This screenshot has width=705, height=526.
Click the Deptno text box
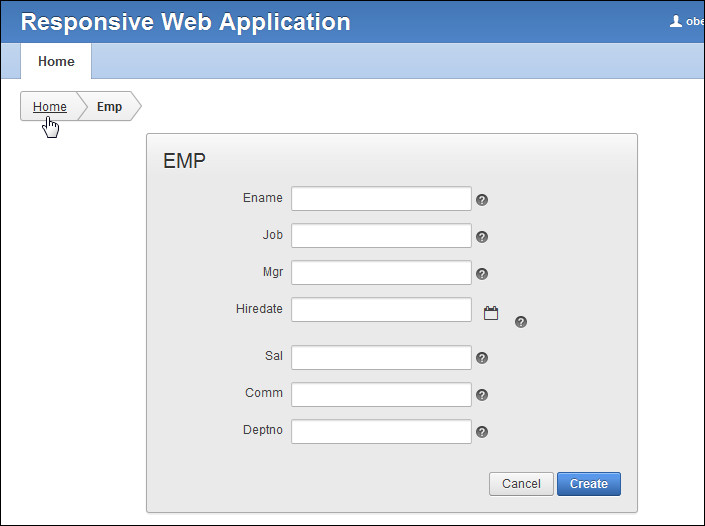(381, 432)
